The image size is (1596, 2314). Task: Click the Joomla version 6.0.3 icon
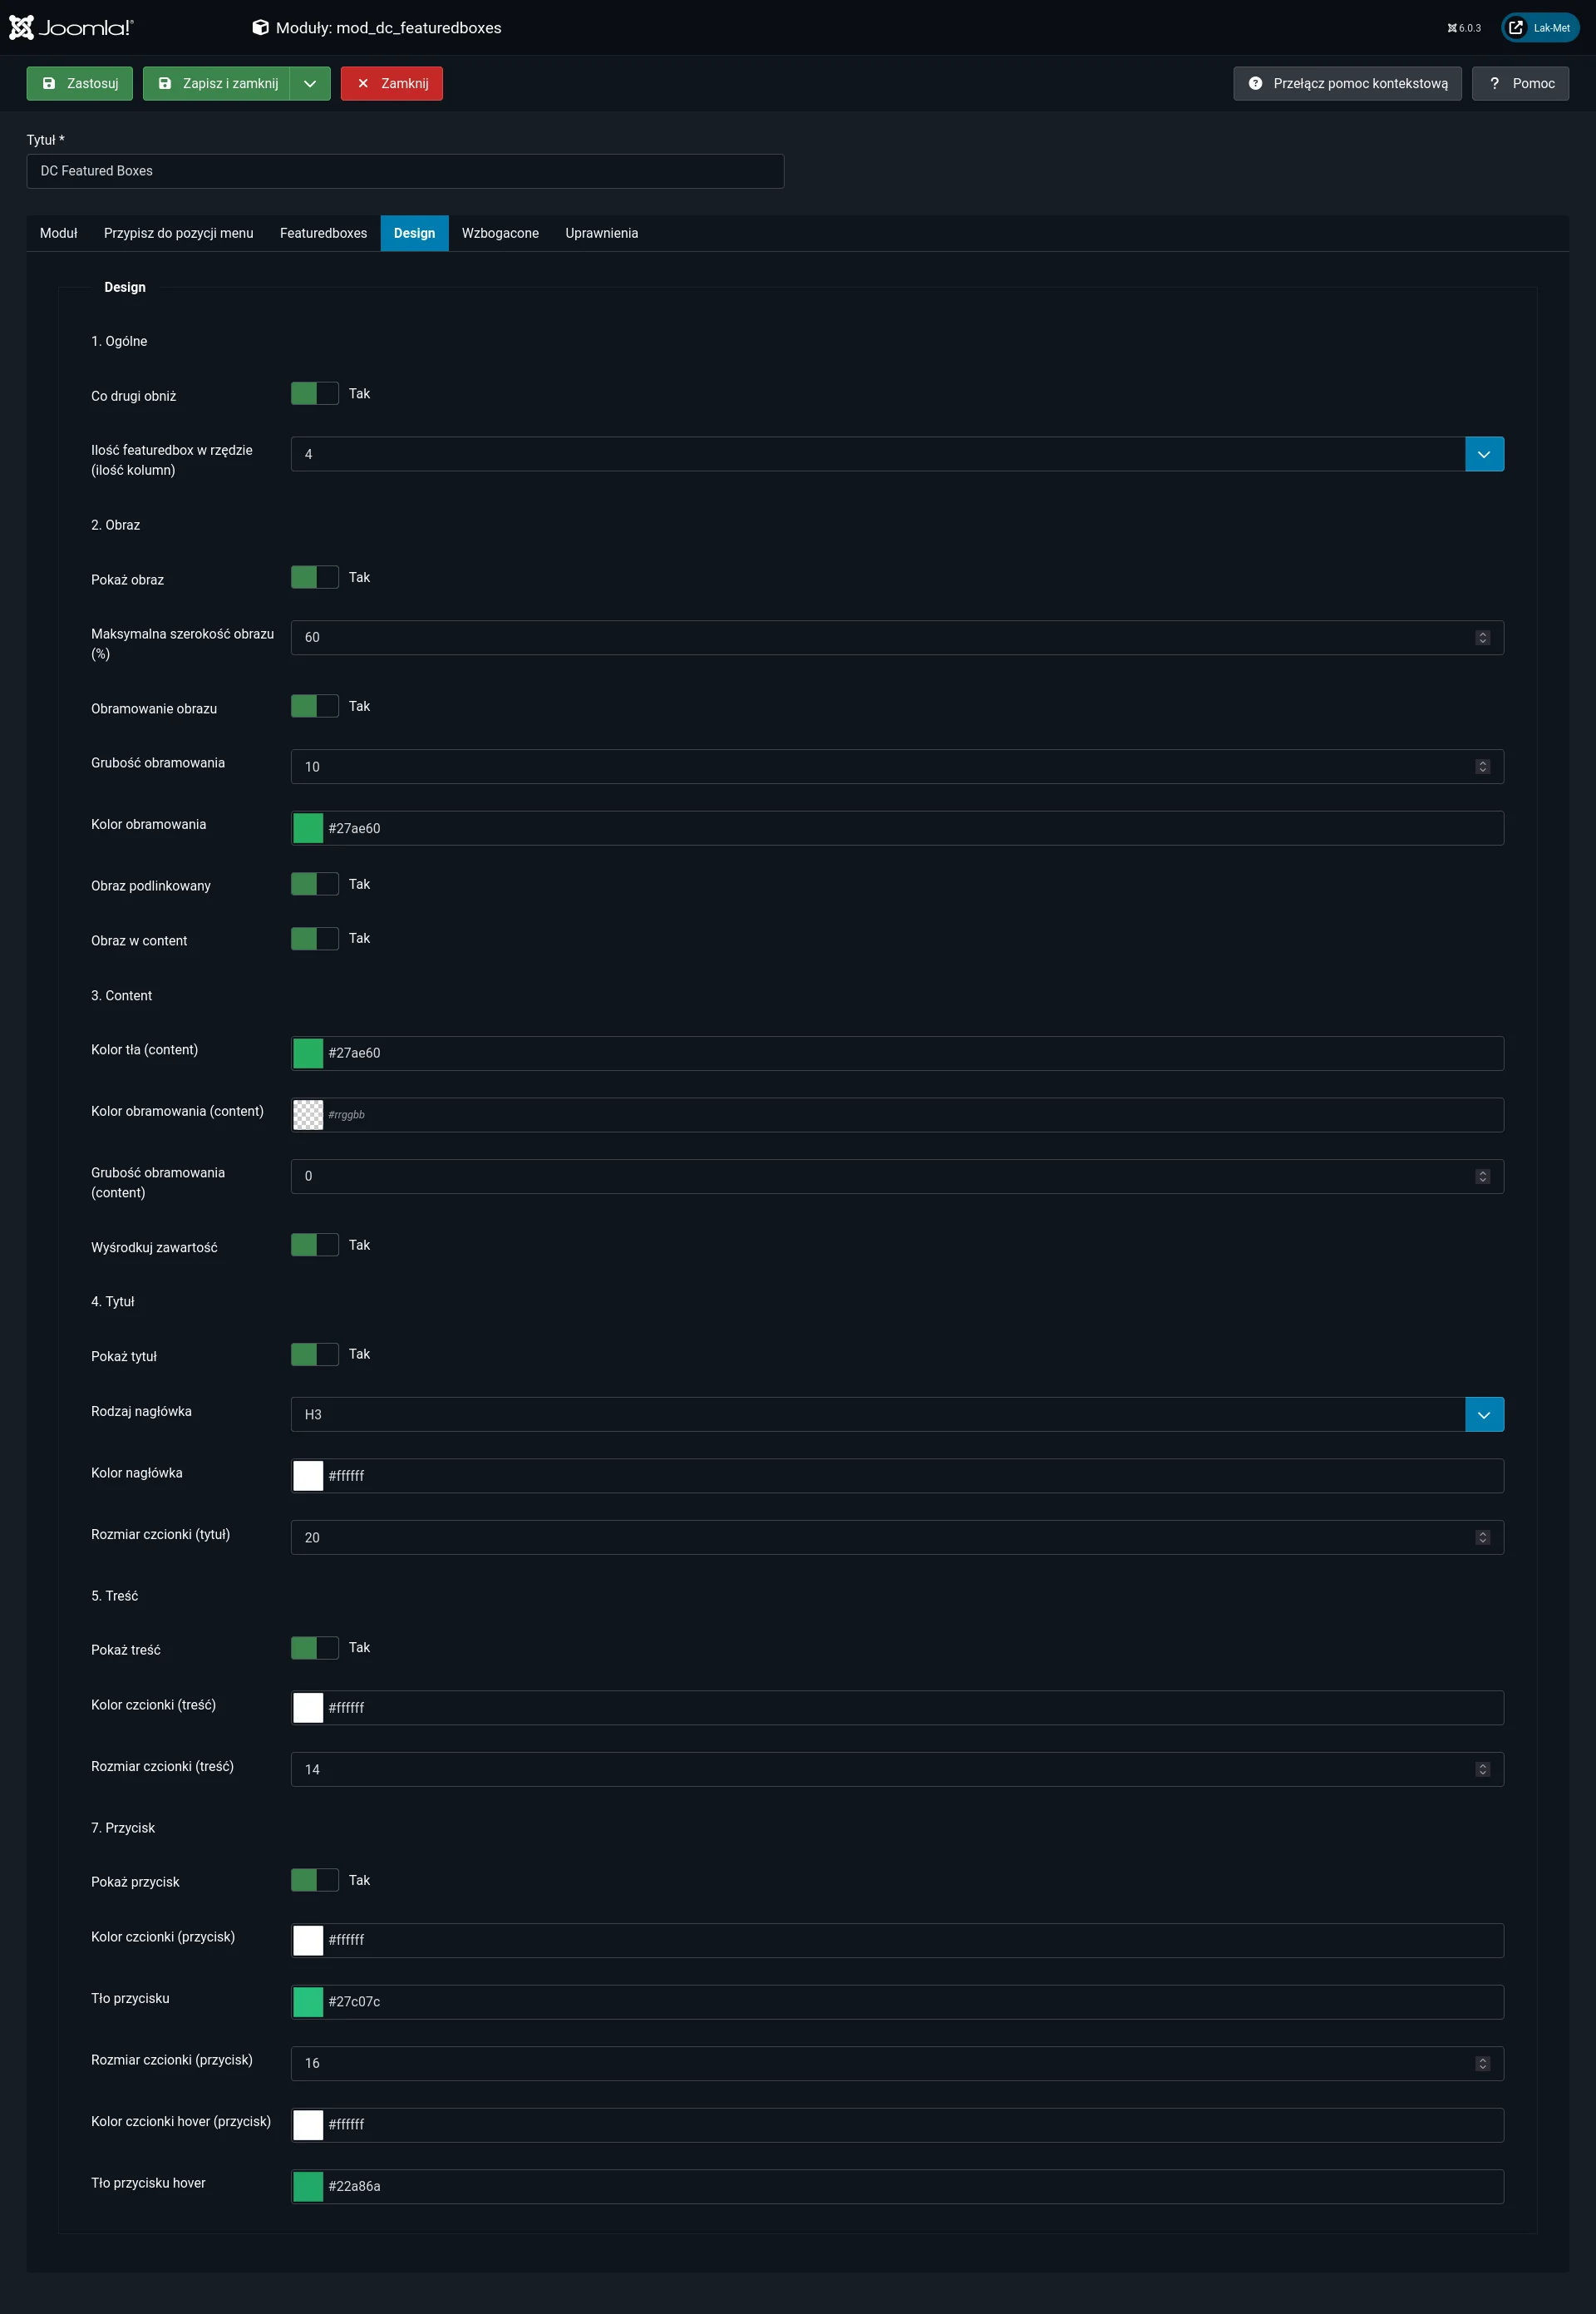tap(1452, 28)
